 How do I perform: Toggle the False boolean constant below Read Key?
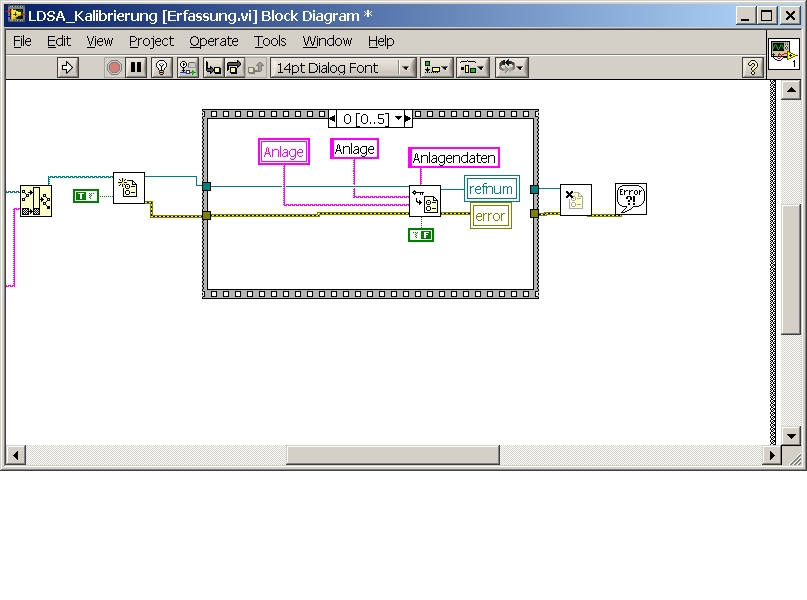[421, 235]
